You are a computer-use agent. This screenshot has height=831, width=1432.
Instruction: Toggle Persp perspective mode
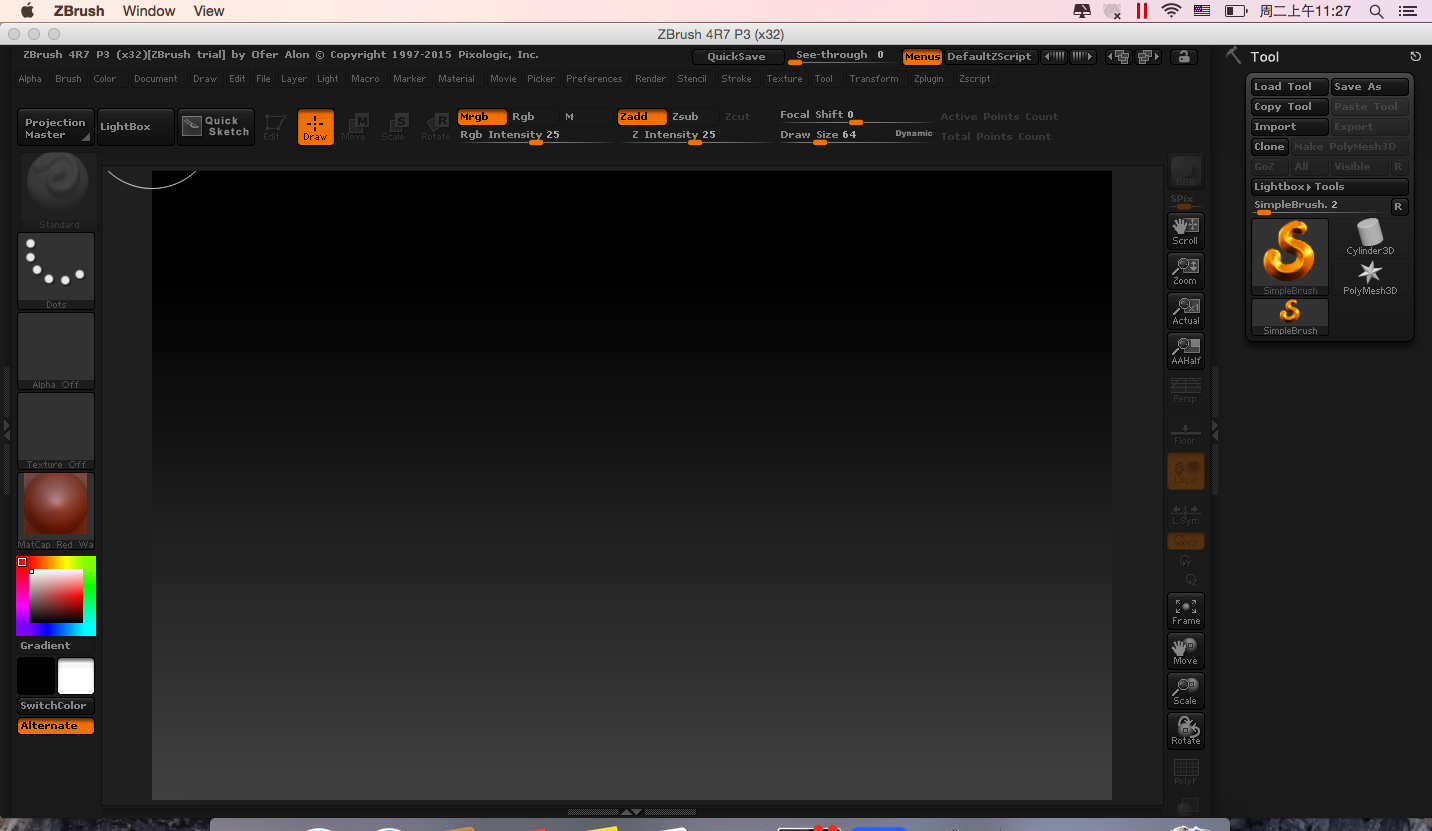point(1186,391)
